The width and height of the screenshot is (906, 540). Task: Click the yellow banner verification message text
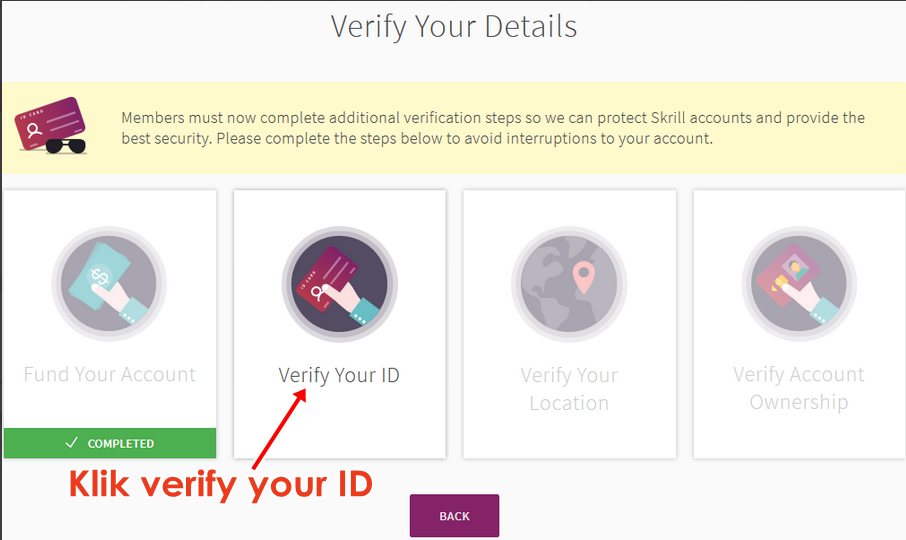493,118
